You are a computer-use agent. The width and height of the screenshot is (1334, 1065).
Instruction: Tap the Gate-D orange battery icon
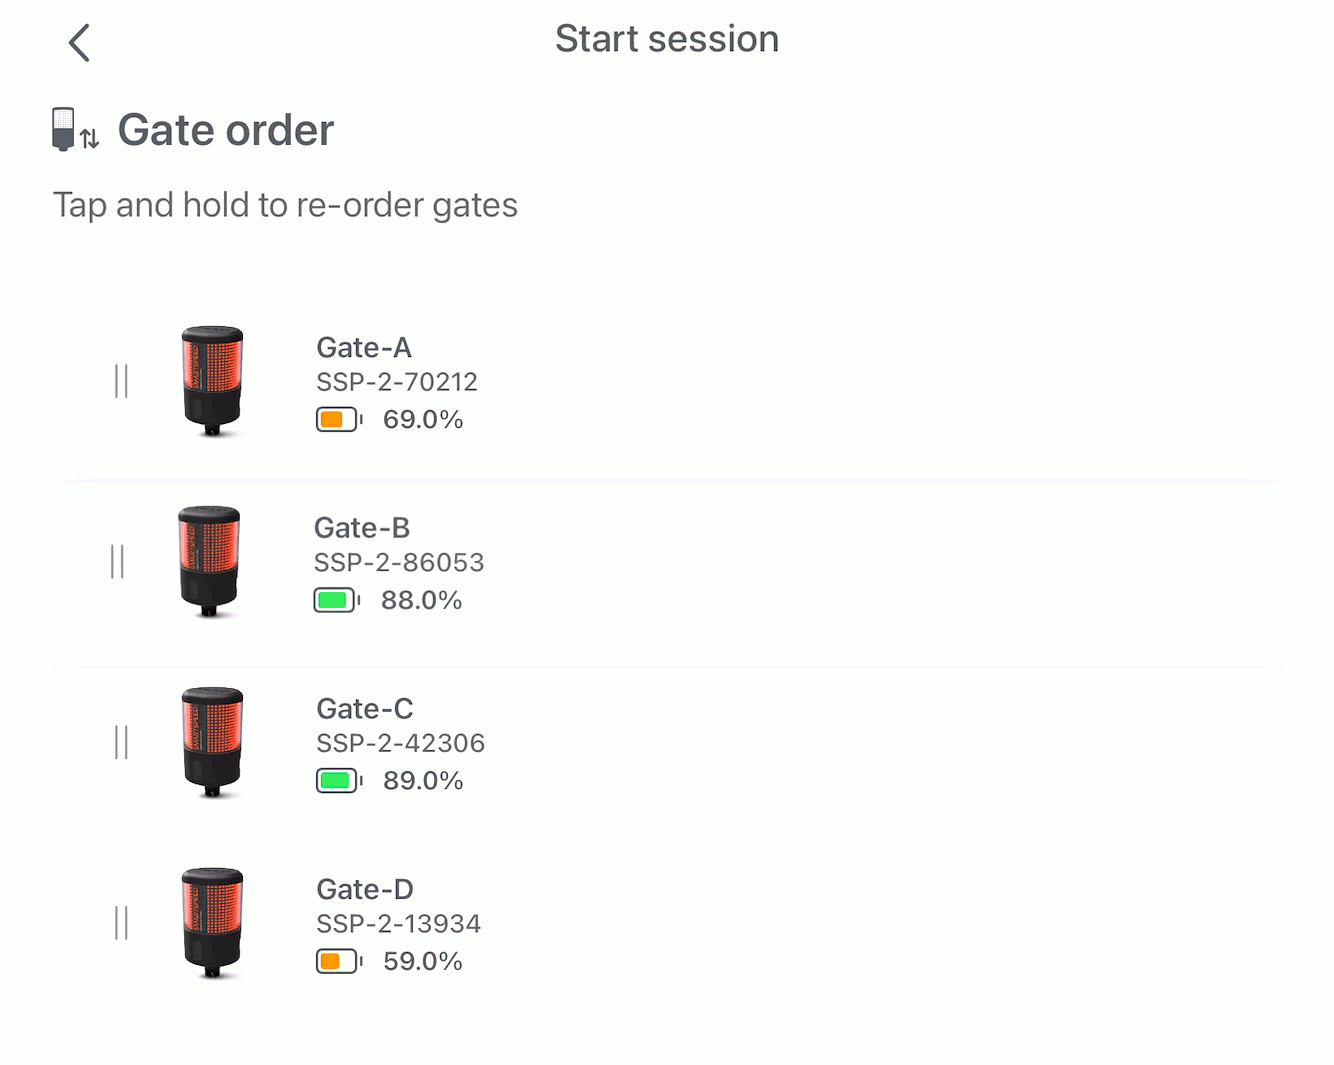tap(339, 962)
